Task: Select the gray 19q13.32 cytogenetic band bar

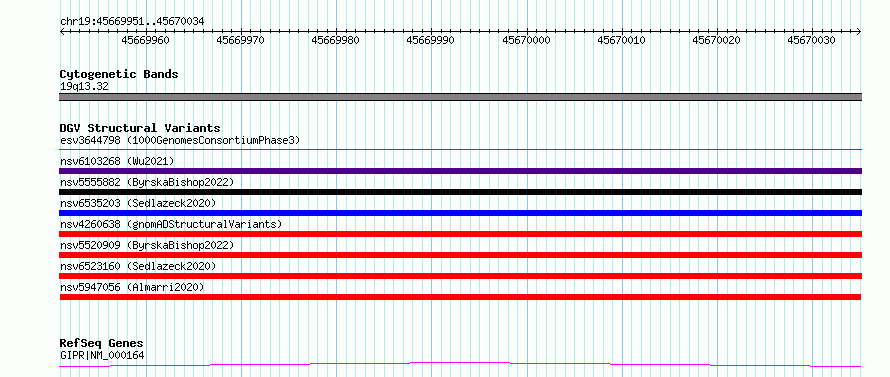Action: pos(460,97)
